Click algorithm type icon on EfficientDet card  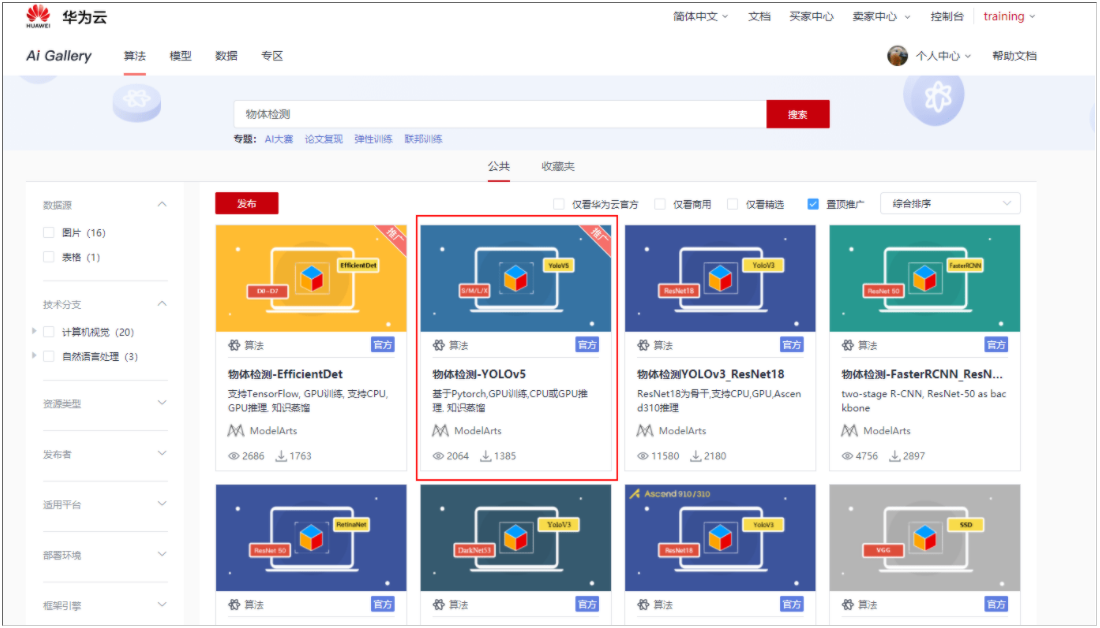(234, 345)
